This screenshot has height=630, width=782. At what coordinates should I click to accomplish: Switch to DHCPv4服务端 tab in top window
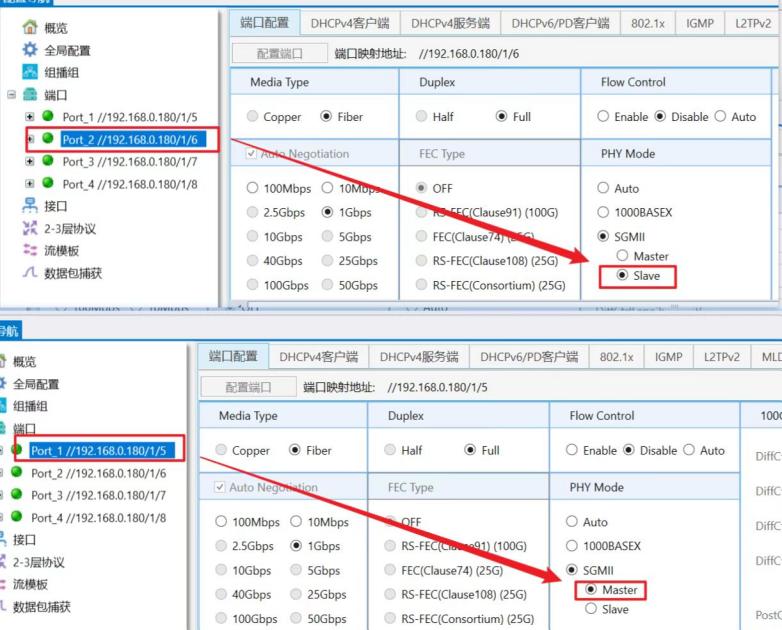tap(450, 23)
